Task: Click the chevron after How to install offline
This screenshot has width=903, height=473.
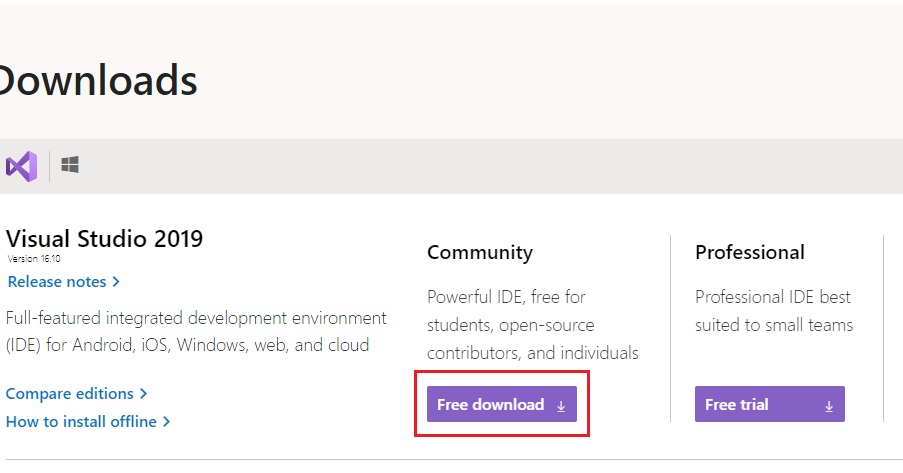Action: (166, 422)
